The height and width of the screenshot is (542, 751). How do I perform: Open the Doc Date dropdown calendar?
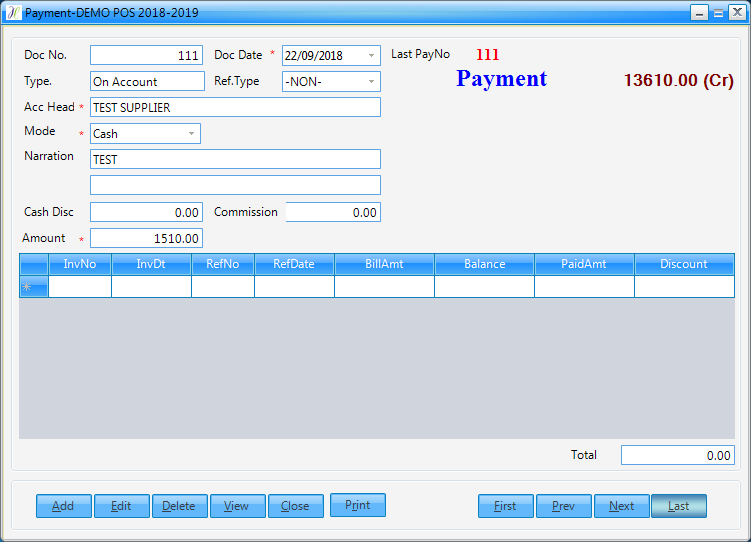(x=372, y=56)
